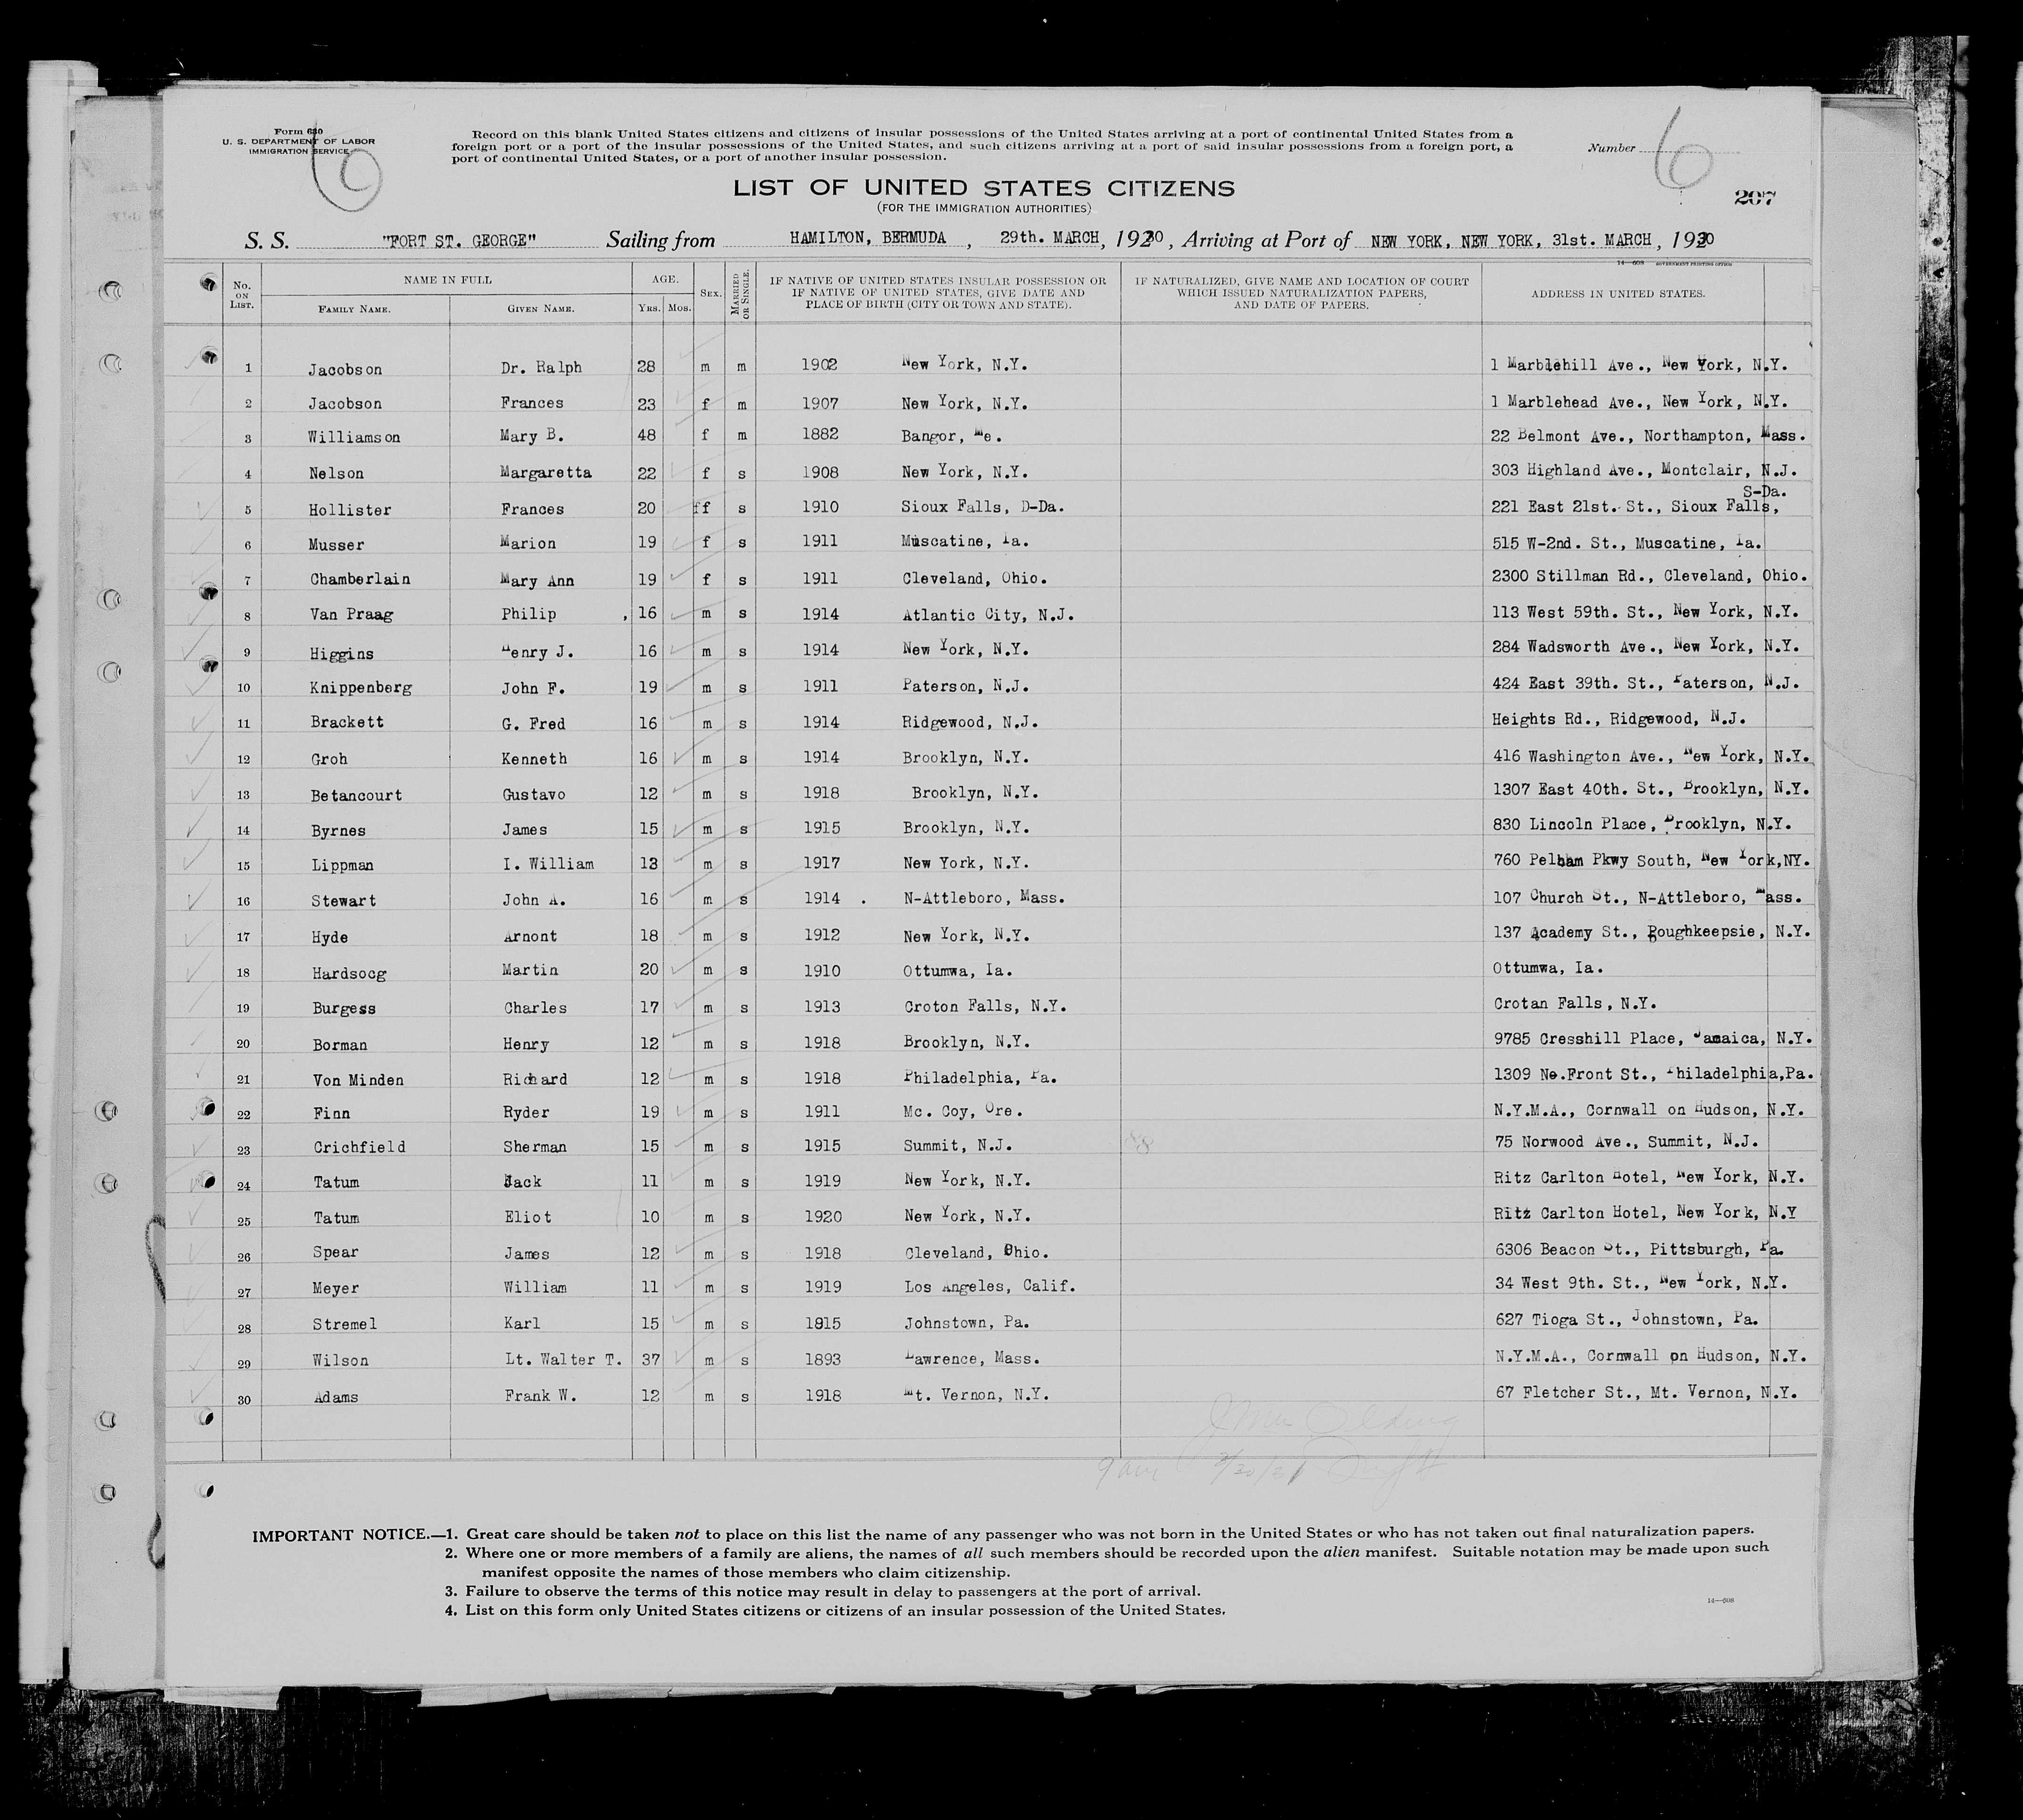
Task: Click given name "Arnont"
Action: (x=530, y=937)
